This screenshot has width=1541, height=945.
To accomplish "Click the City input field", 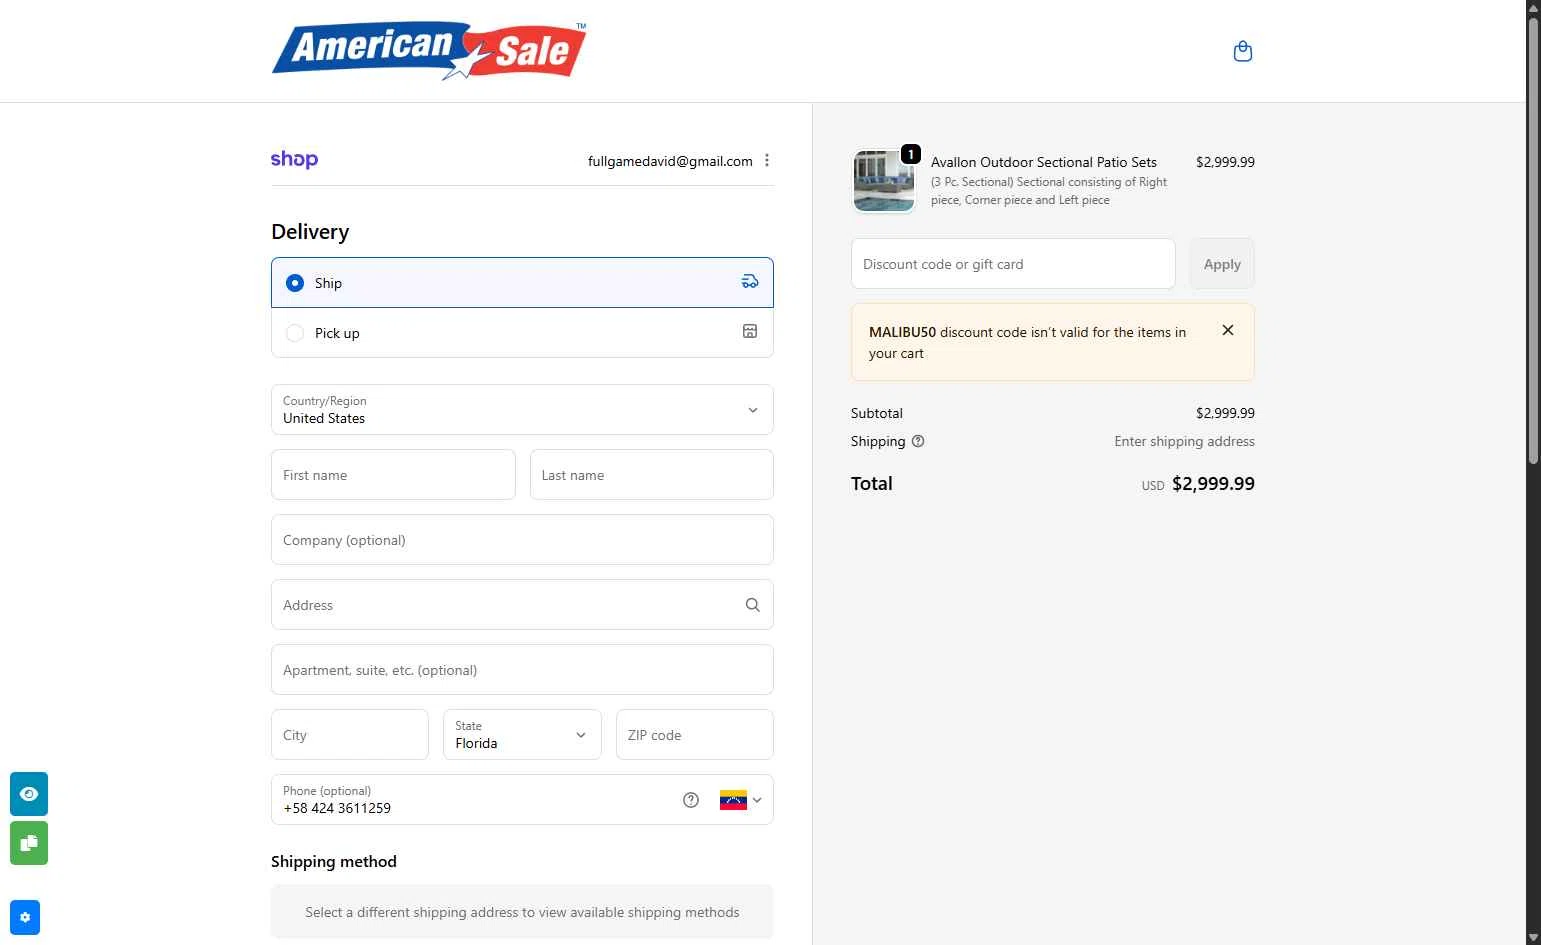I will click(350, 735).
